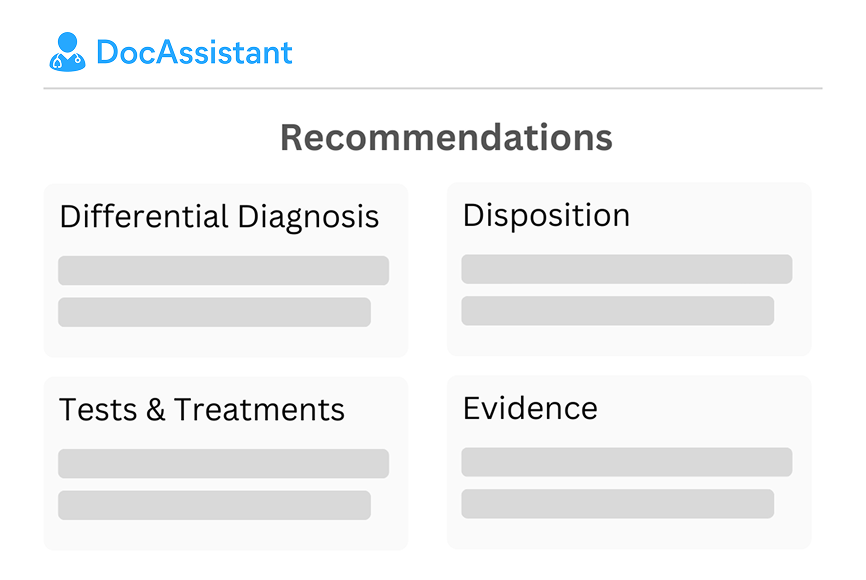
Task: Click the Tests & Treatments title text
Action: 202,409
